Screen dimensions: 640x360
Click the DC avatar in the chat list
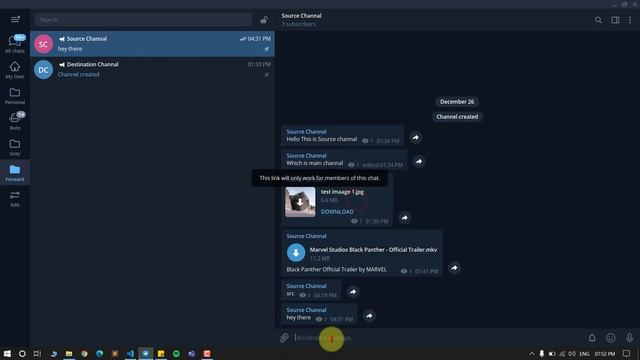pyautogui.click(x=43, y=70)
